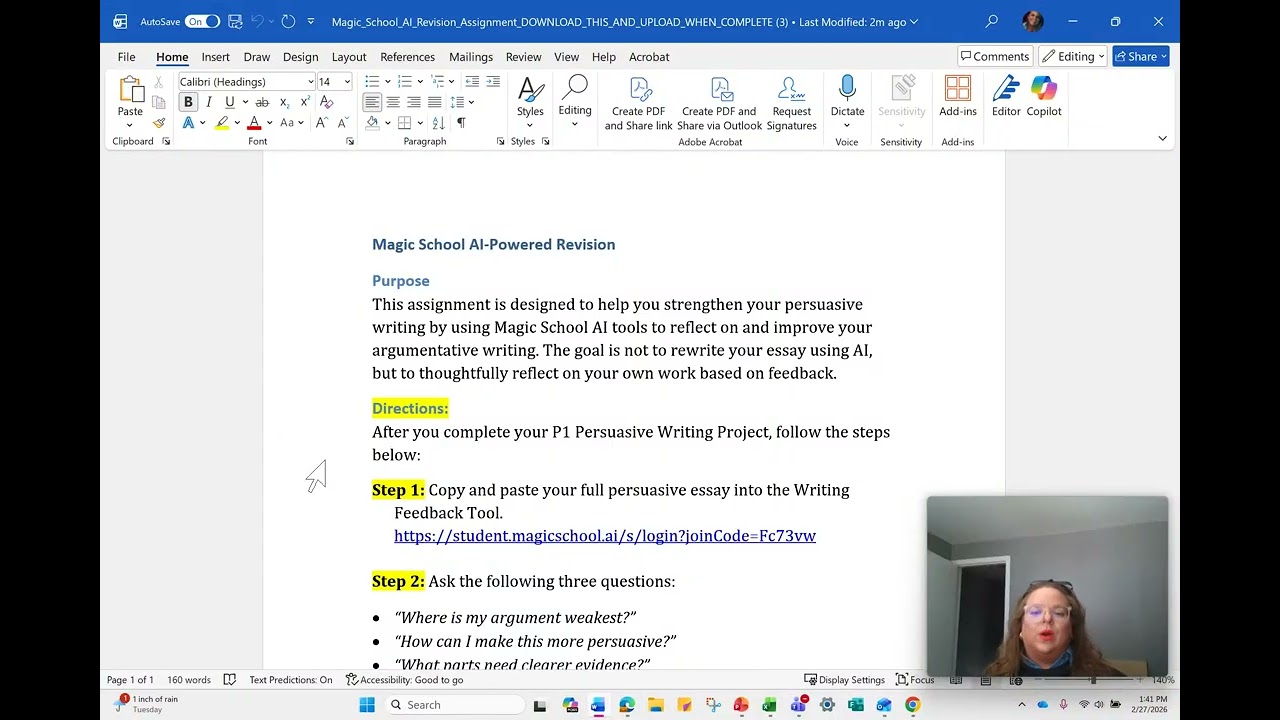The height and width of the screenshot is (720, 1280).
Task: Apply superscript formatting
Action: pos(304,102)
